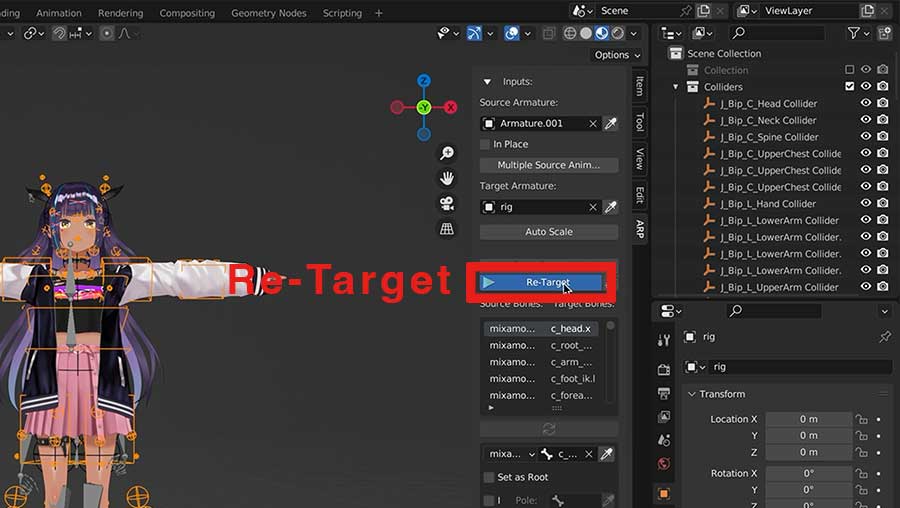Toggle X-ray display icon
This screenshot has width=900, height=508.
[x=548, y=33]
